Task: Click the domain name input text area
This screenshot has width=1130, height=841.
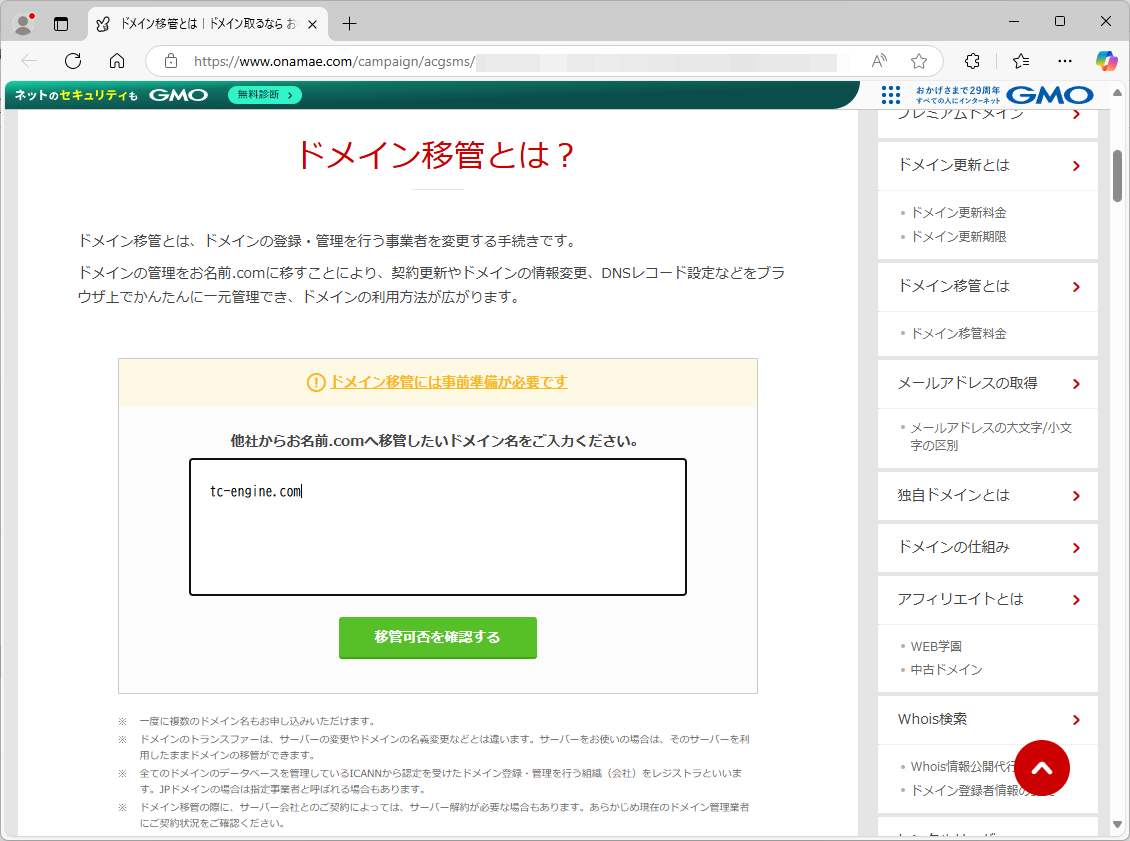Action: click(438, 527)
